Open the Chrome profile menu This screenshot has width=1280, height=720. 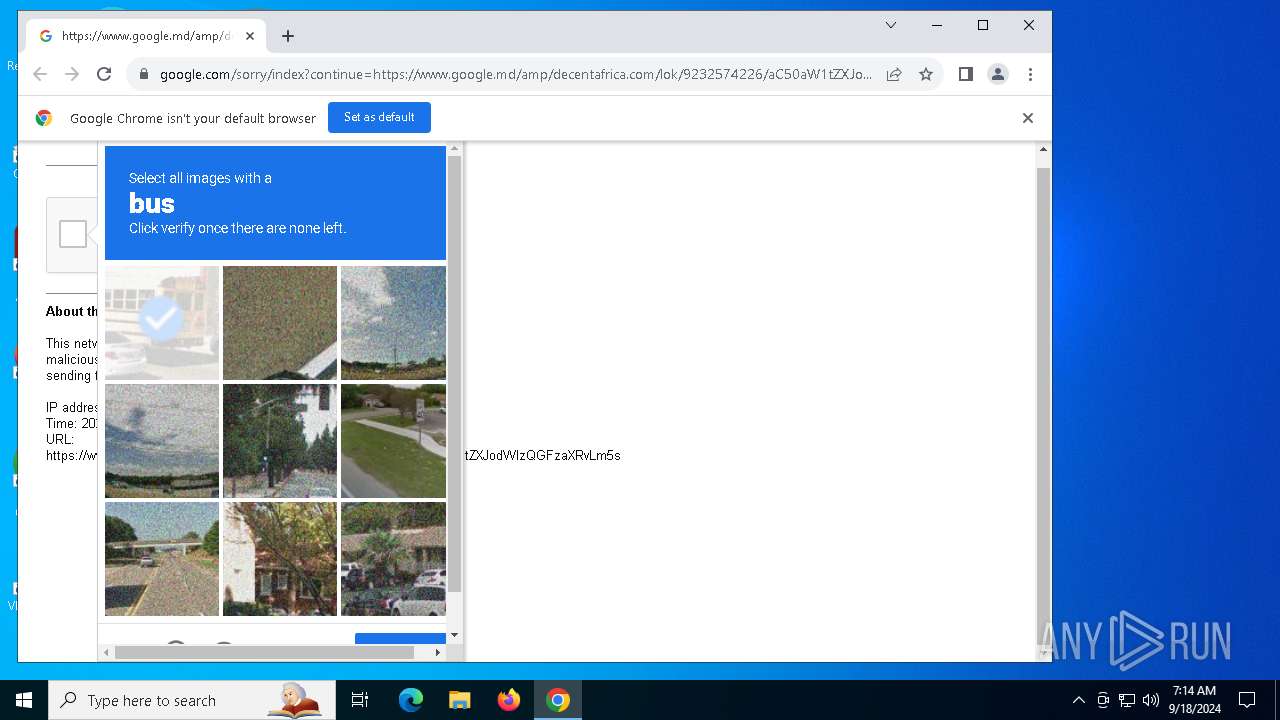click(998, 74)
